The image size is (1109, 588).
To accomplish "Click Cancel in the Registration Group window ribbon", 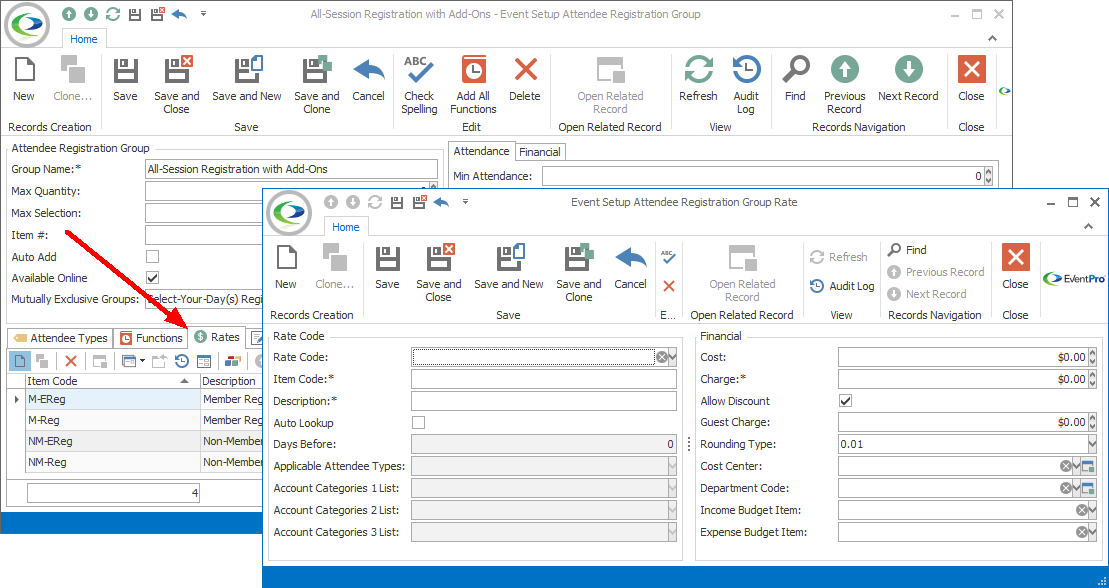I will coord(368,80).
